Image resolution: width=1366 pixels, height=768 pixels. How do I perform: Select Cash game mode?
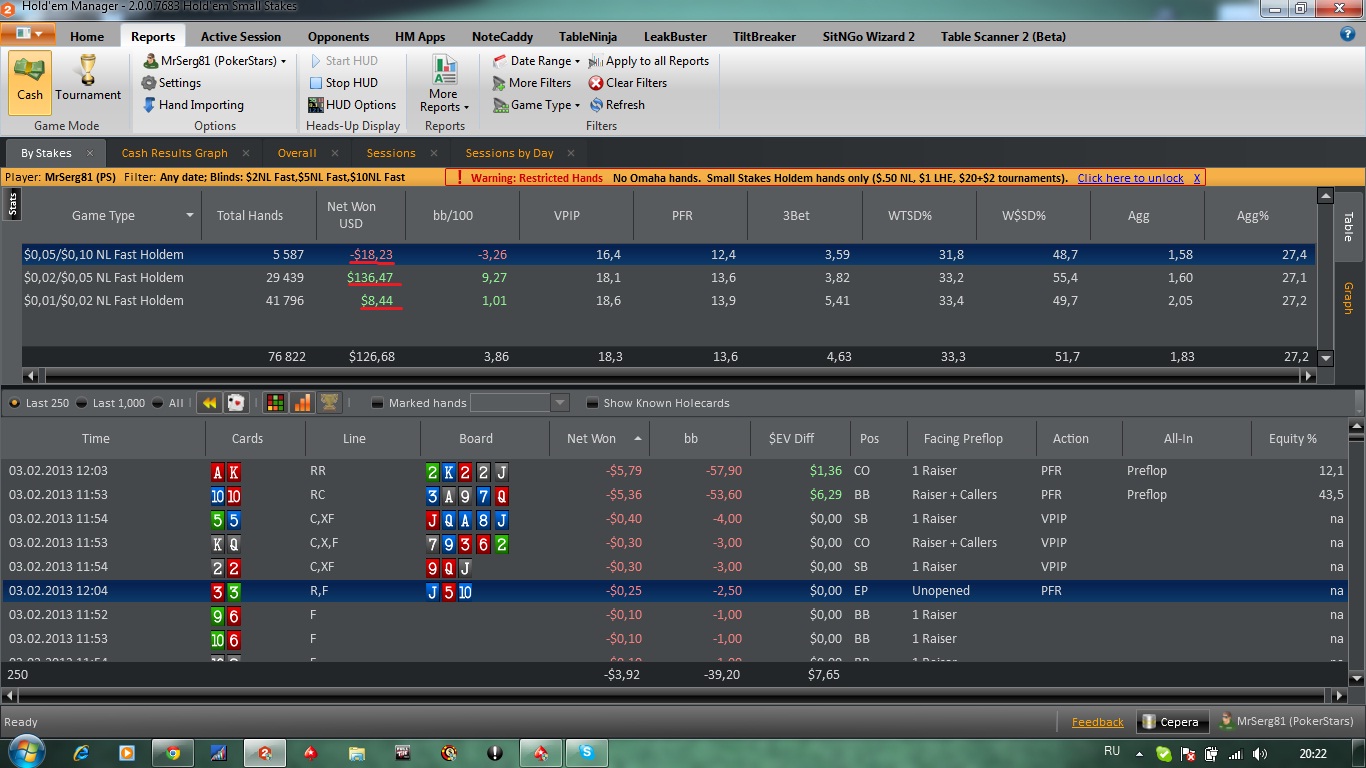[30, 82]
